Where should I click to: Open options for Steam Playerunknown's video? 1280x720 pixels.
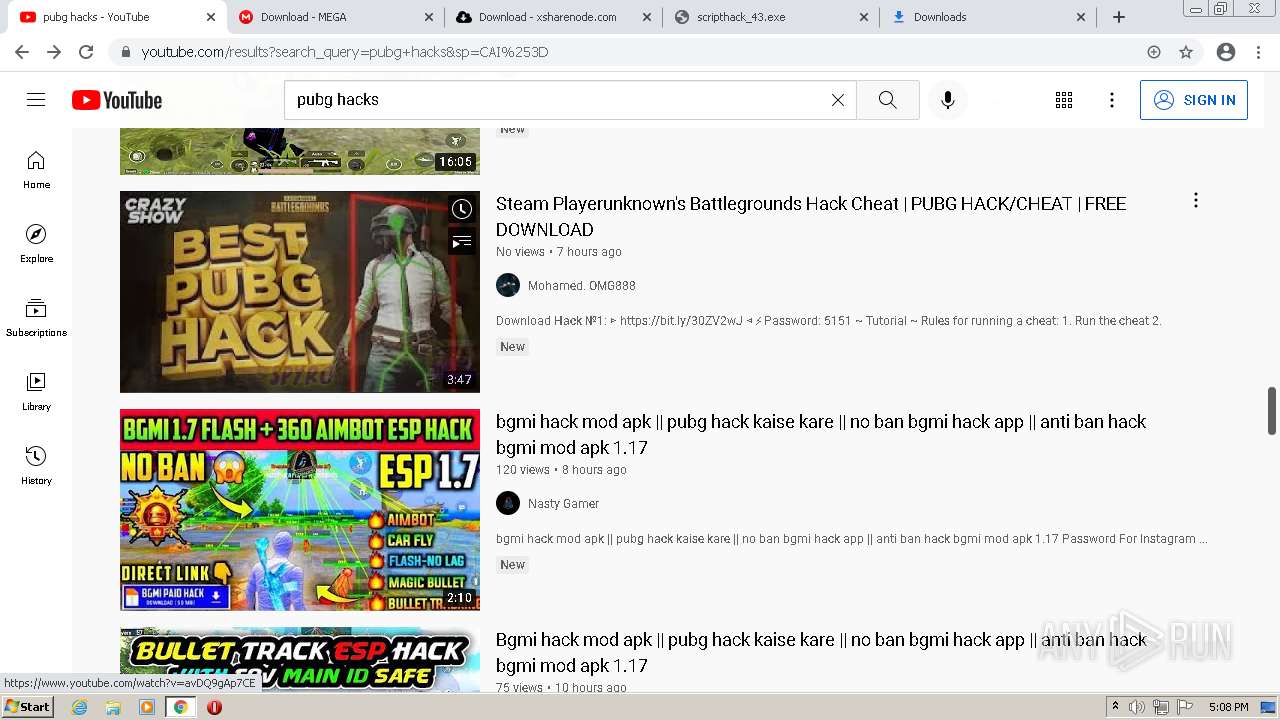[x=1195, y=201]
